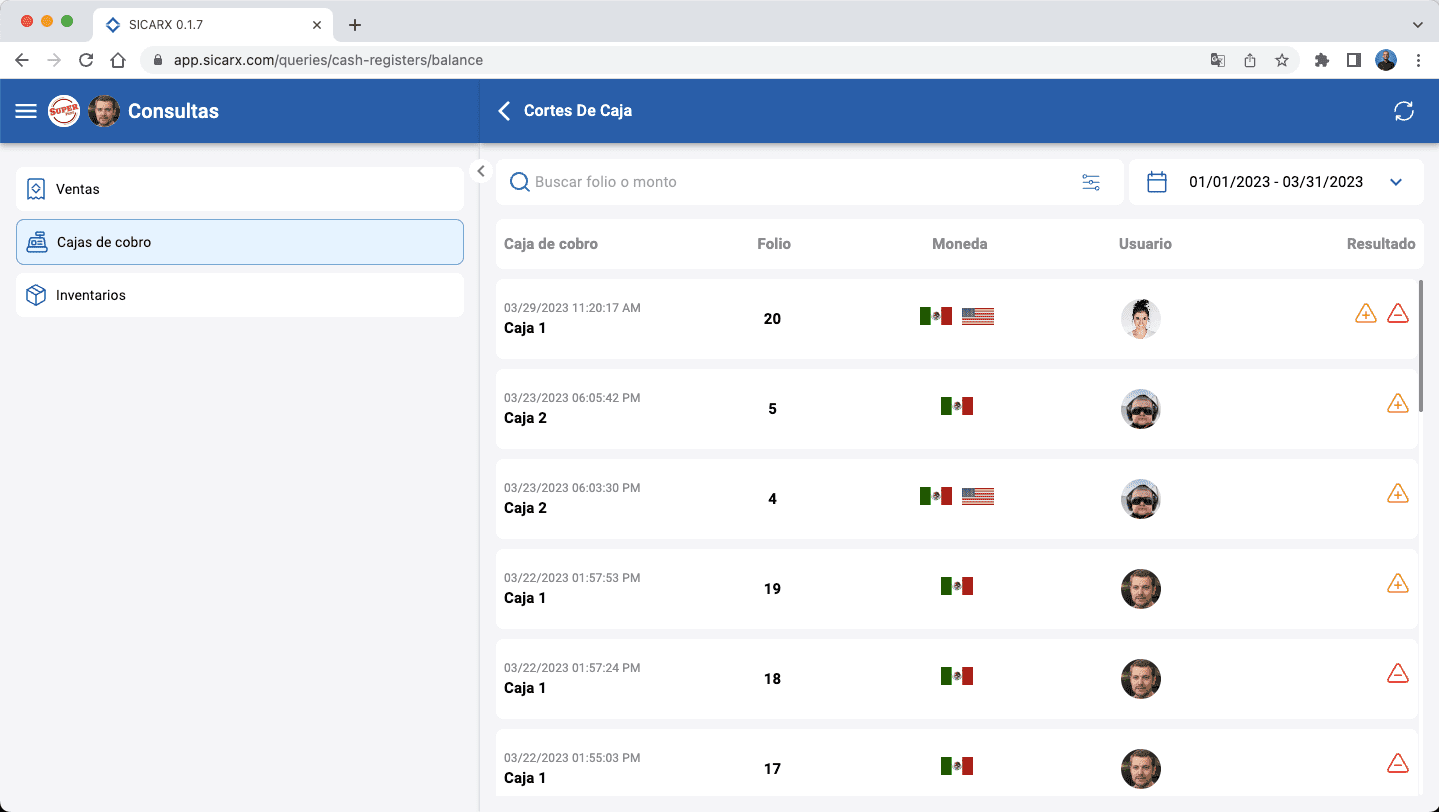Viewport: 1439px width, 812px height.
Task: Click the results list vertical scrollbar
Action: pos(1421,340)
